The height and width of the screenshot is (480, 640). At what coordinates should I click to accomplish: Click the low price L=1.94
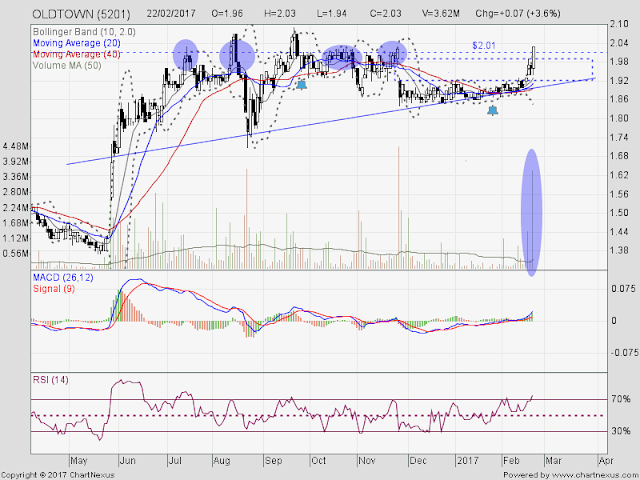[332, 13]
